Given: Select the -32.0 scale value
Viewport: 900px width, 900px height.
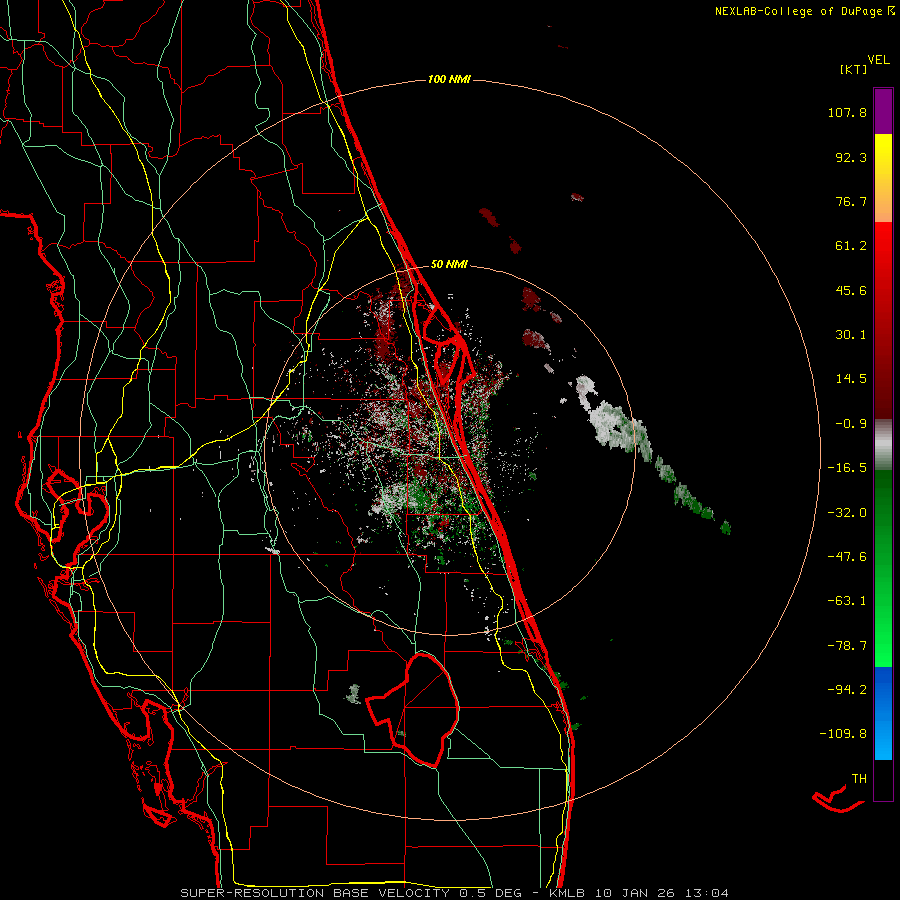Looking at the screenshot, I should (x=847, y=513).
